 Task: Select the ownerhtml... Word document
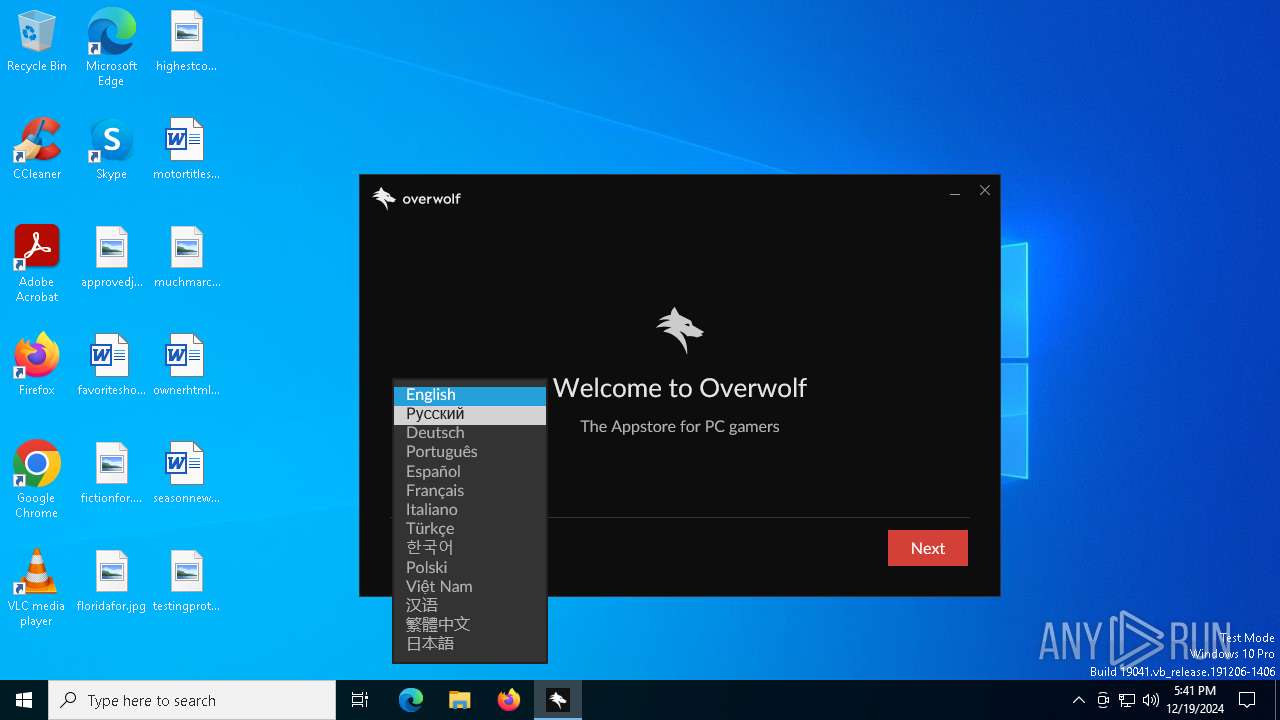pos(186,366)
